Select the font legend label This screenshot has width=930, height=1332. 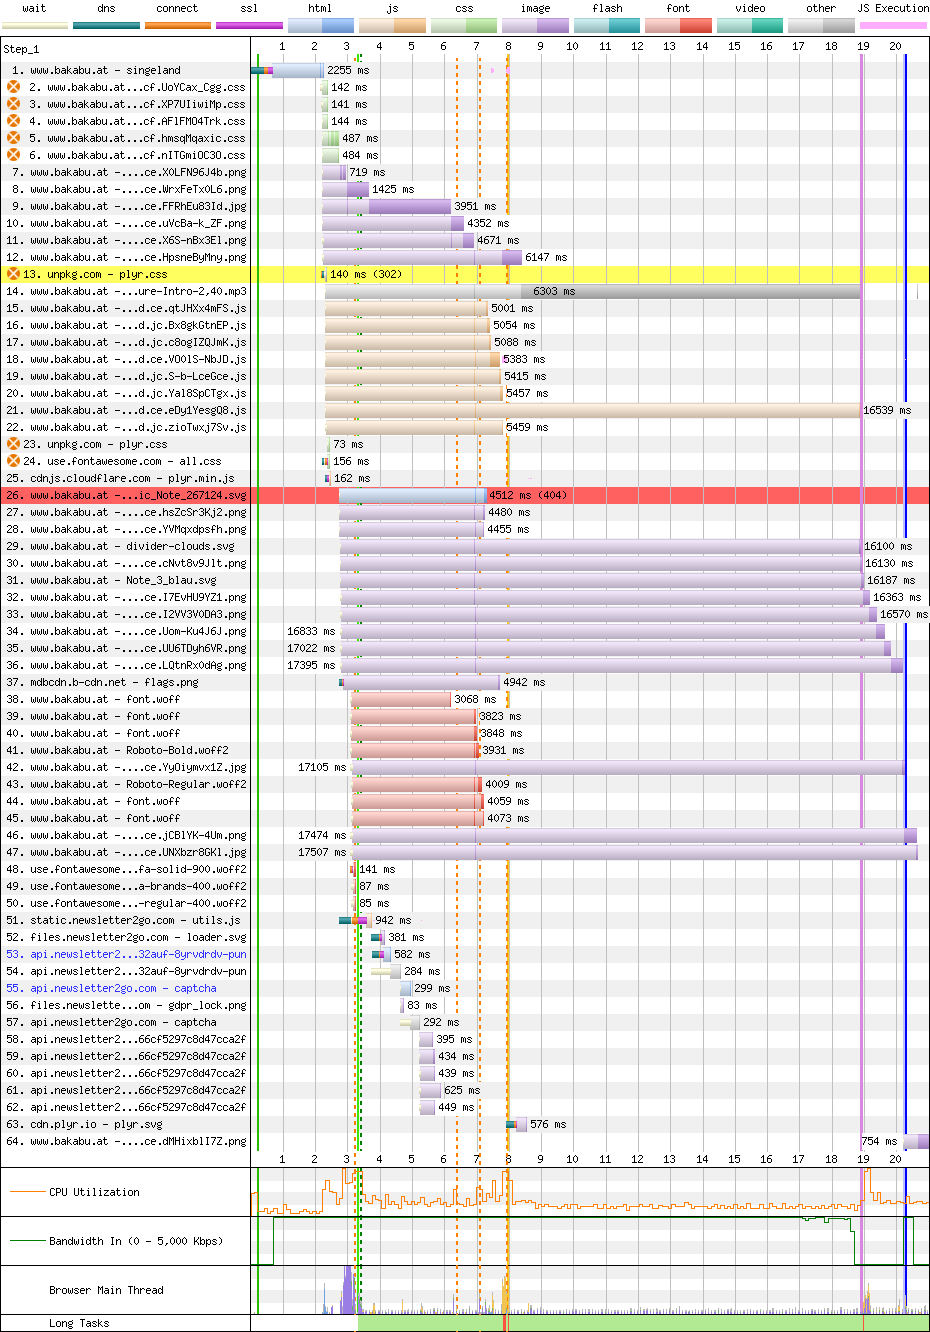[678, 8]
